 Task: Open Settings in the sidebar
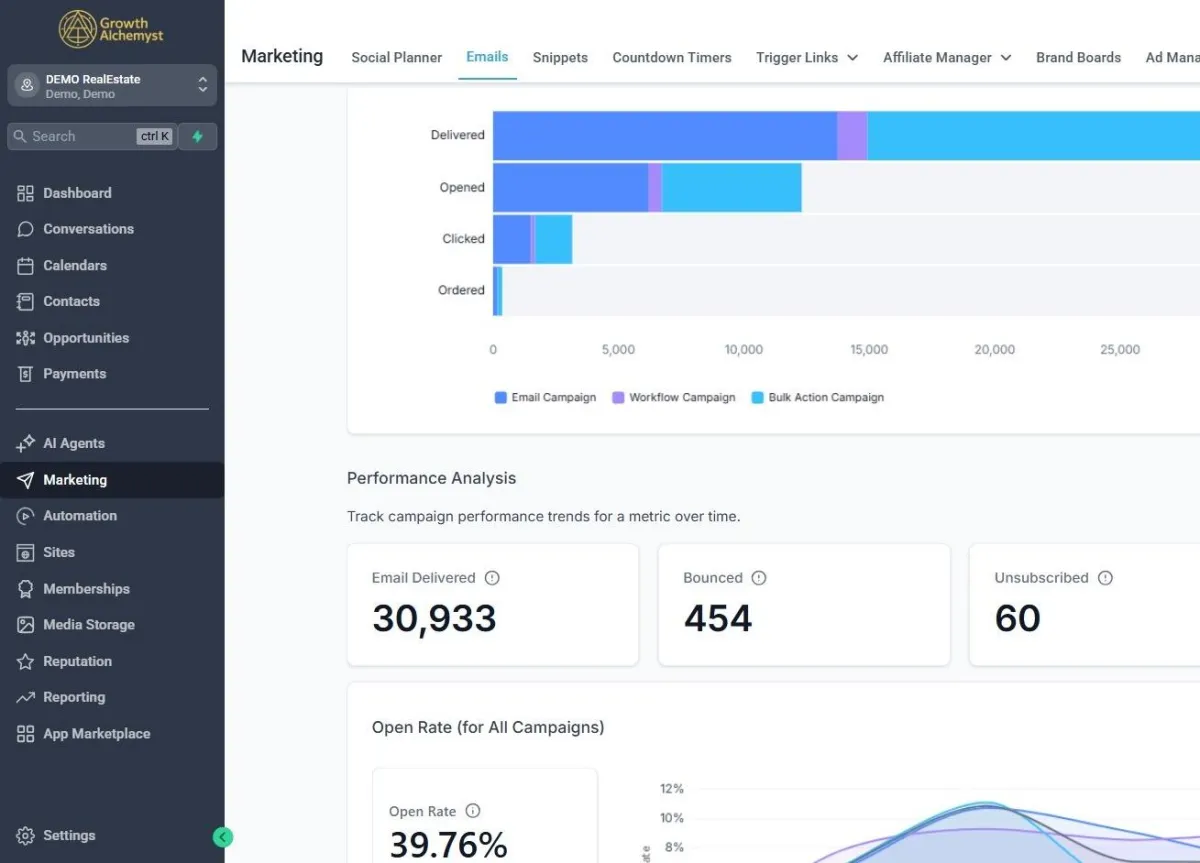pos(112,836)
